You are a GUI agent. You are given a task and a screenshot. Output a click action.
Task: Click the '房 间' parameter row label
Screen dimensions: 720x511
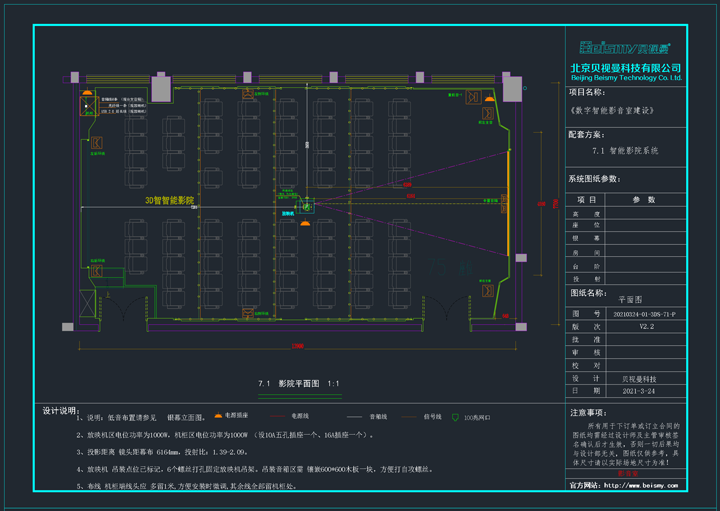pyautogui.click(x=586, y=253)
